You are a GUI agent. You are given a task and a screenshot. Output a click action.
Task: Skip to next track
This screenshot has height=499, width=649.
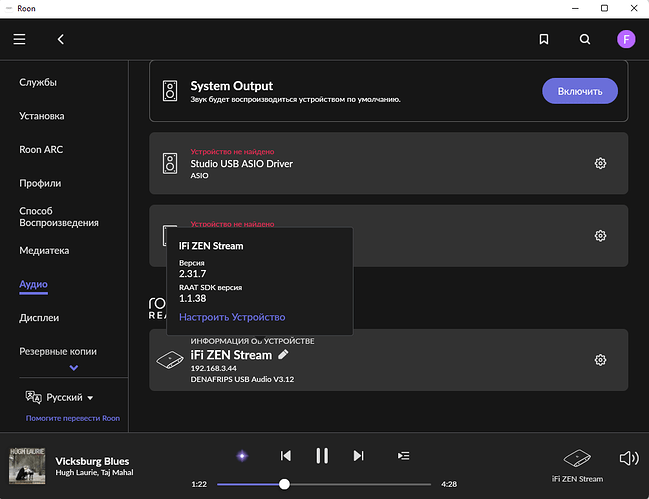(x=358, y=456)
